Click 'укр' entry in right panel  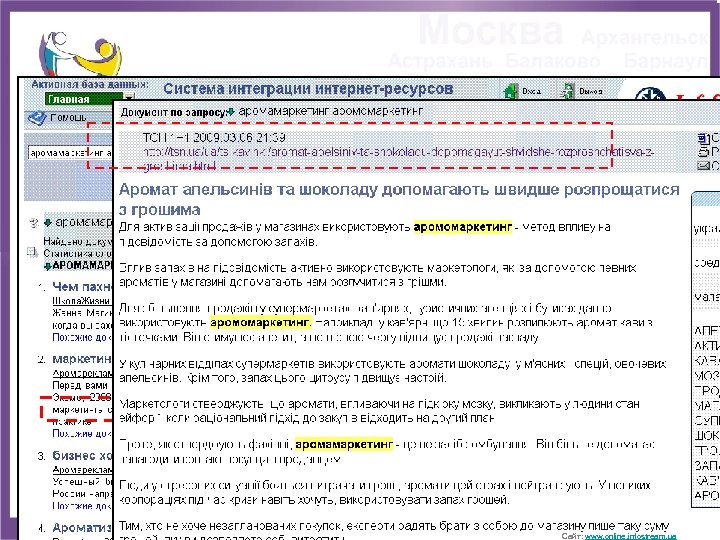pyautogui.click(x=706, y=229)
